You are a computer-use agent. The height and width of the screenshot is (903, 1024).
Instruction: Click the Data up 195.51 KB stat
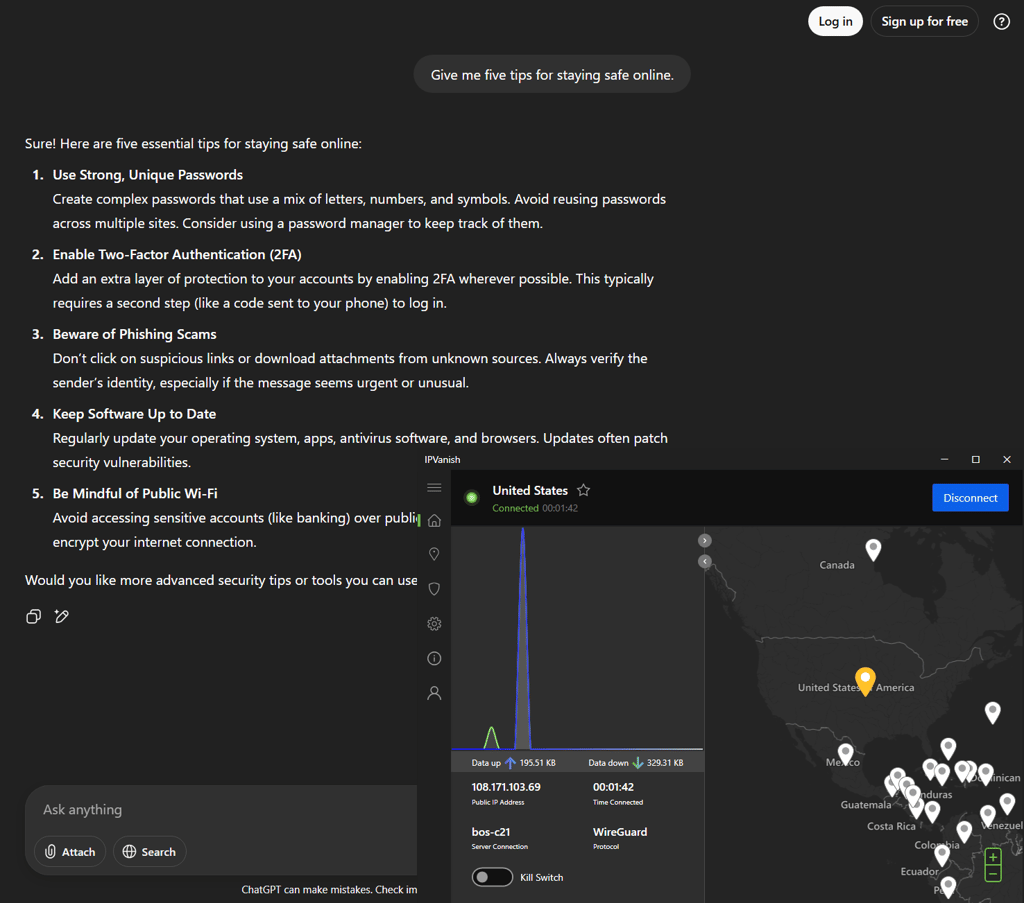click(513, 763)
